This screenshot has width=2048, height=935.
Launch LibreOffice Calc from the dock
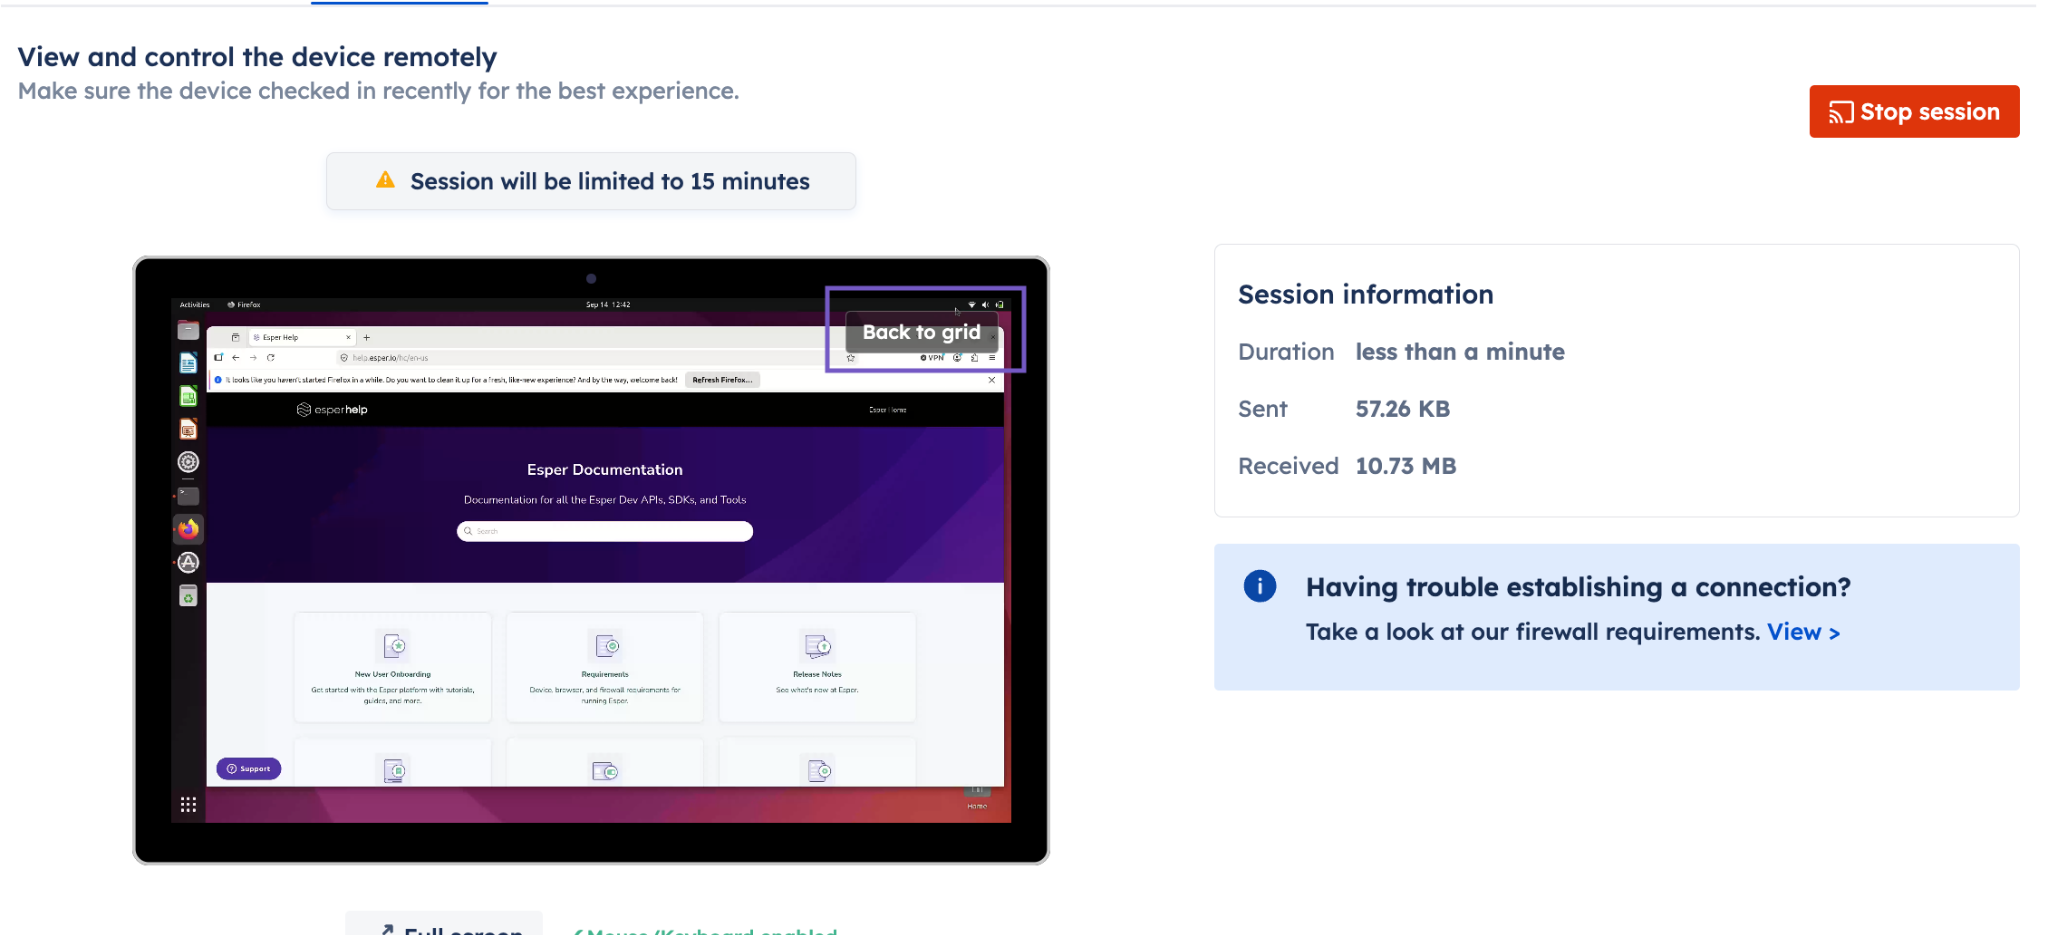188,396
